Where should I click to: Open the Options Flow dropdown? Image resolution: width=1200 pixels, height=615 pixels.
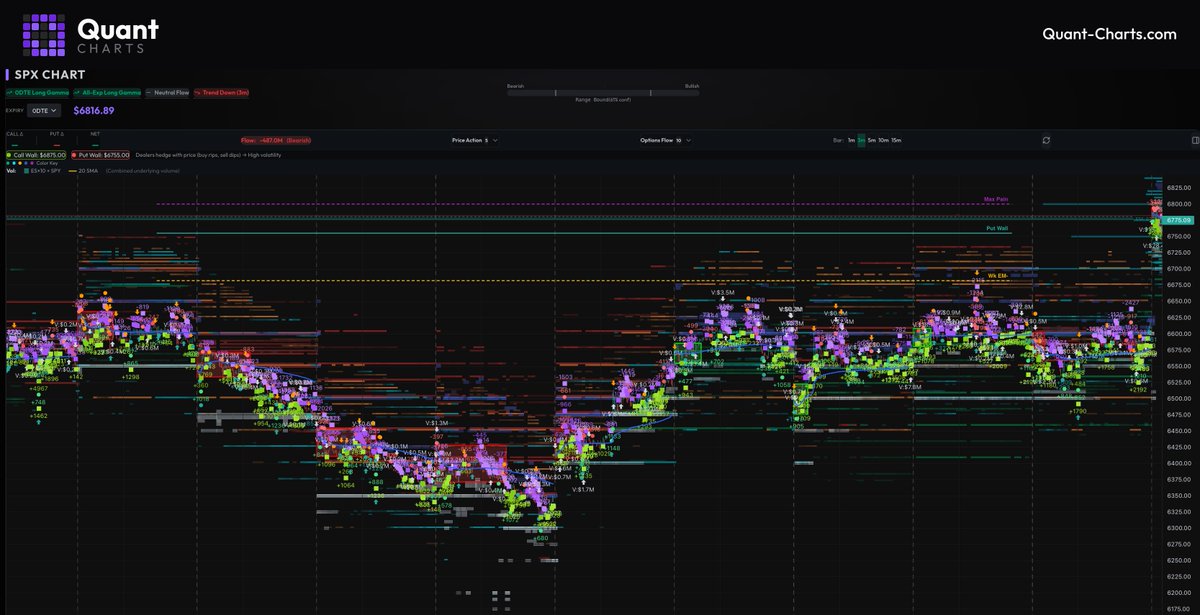pos(665,140)
